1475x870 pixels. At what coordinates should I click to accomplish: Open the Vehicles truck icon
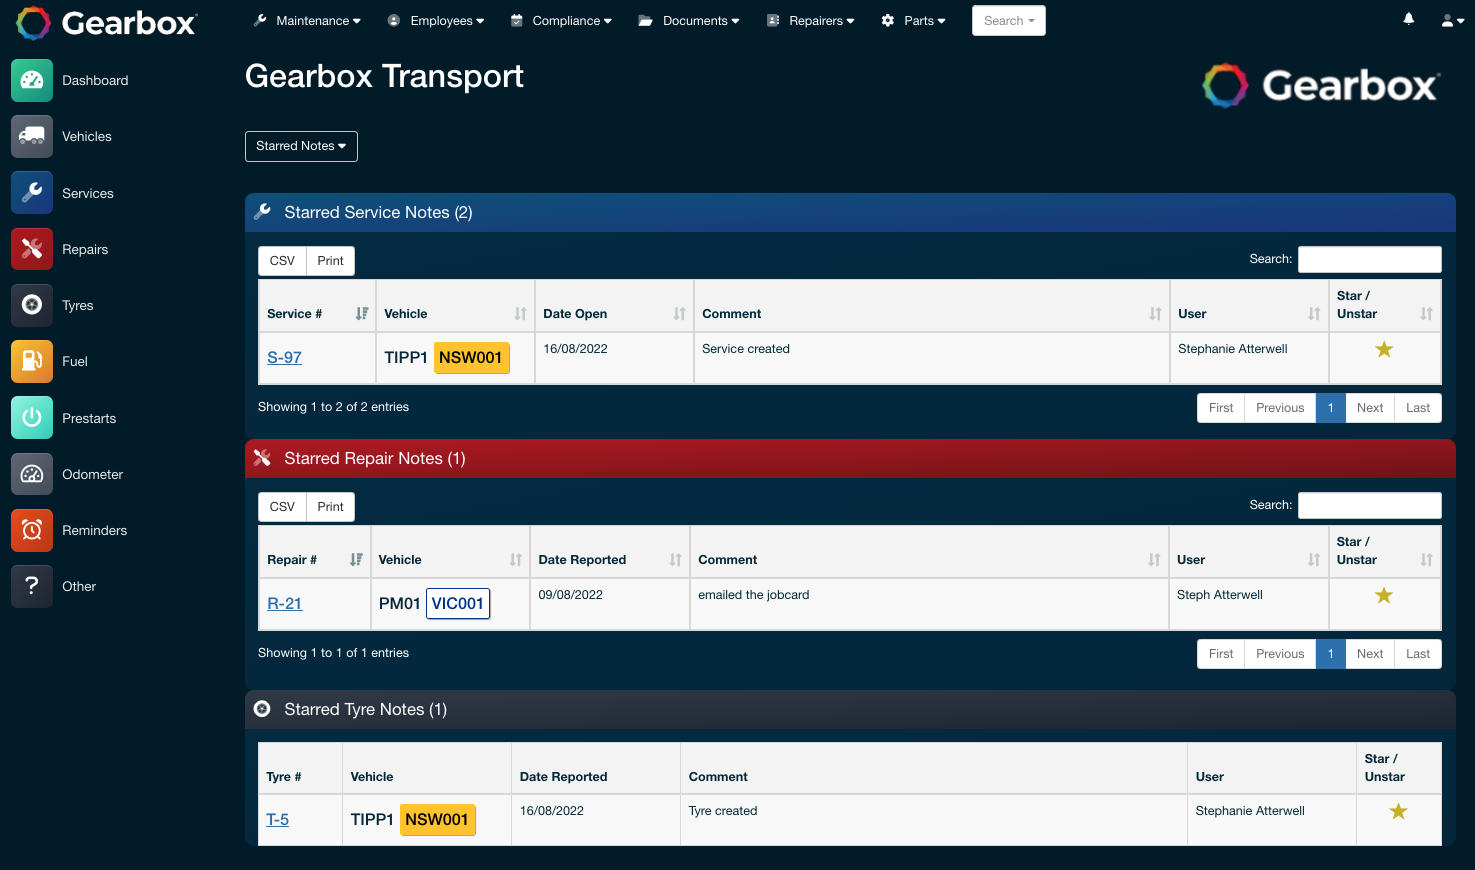(x=32, y=136)
